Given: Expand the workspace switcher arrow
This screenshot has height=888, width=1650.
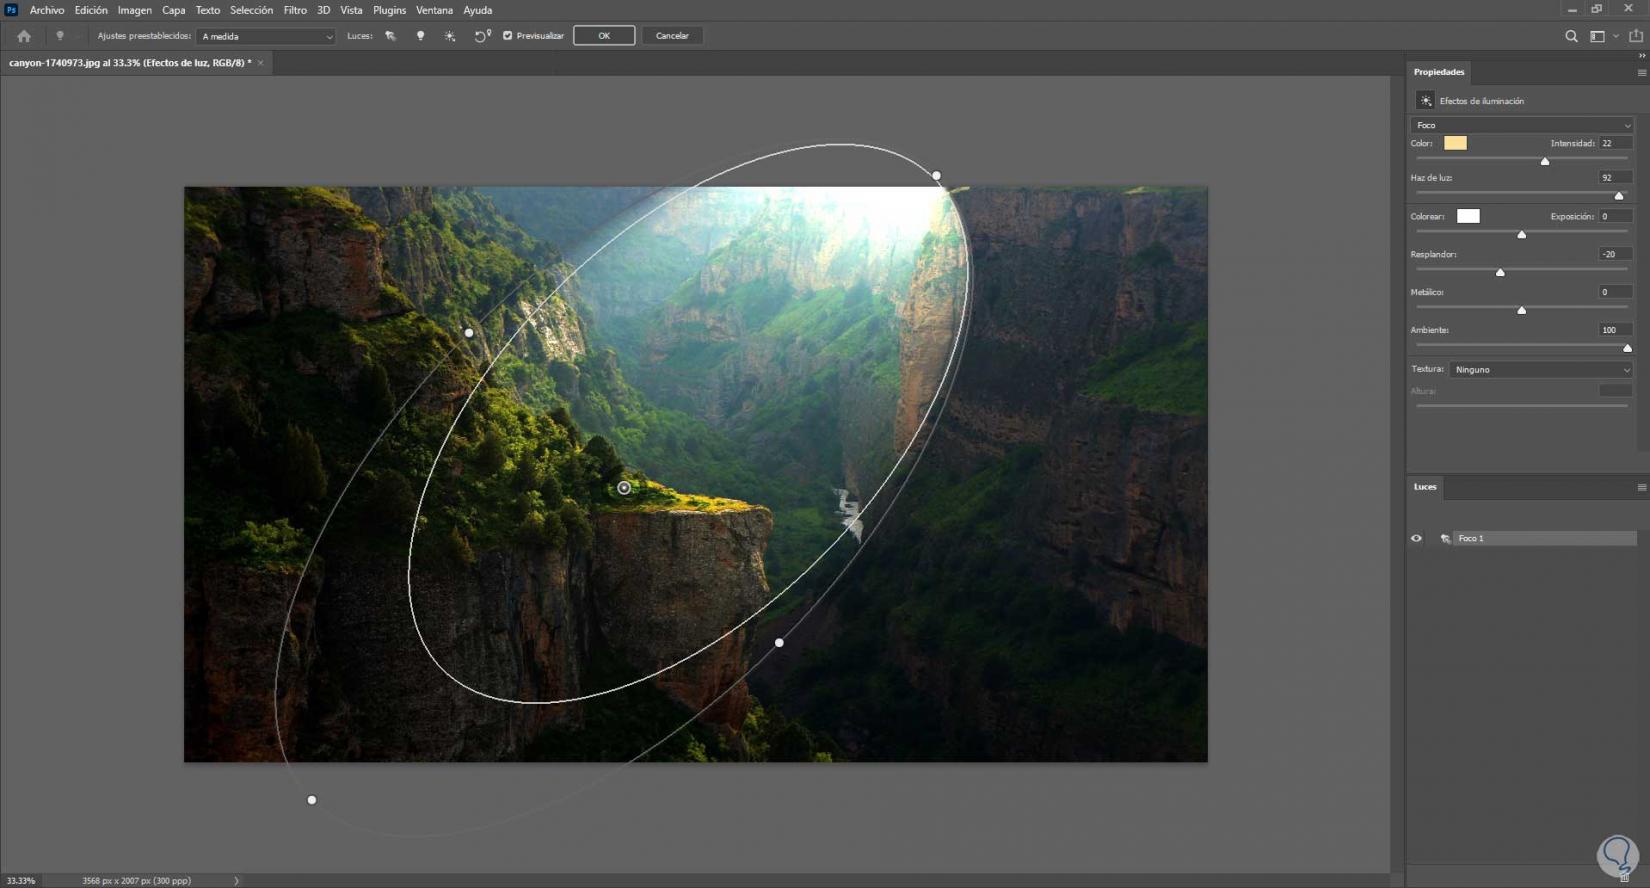Looking at the screenshot, I should pyautogui.click(x=1616, y=36).
